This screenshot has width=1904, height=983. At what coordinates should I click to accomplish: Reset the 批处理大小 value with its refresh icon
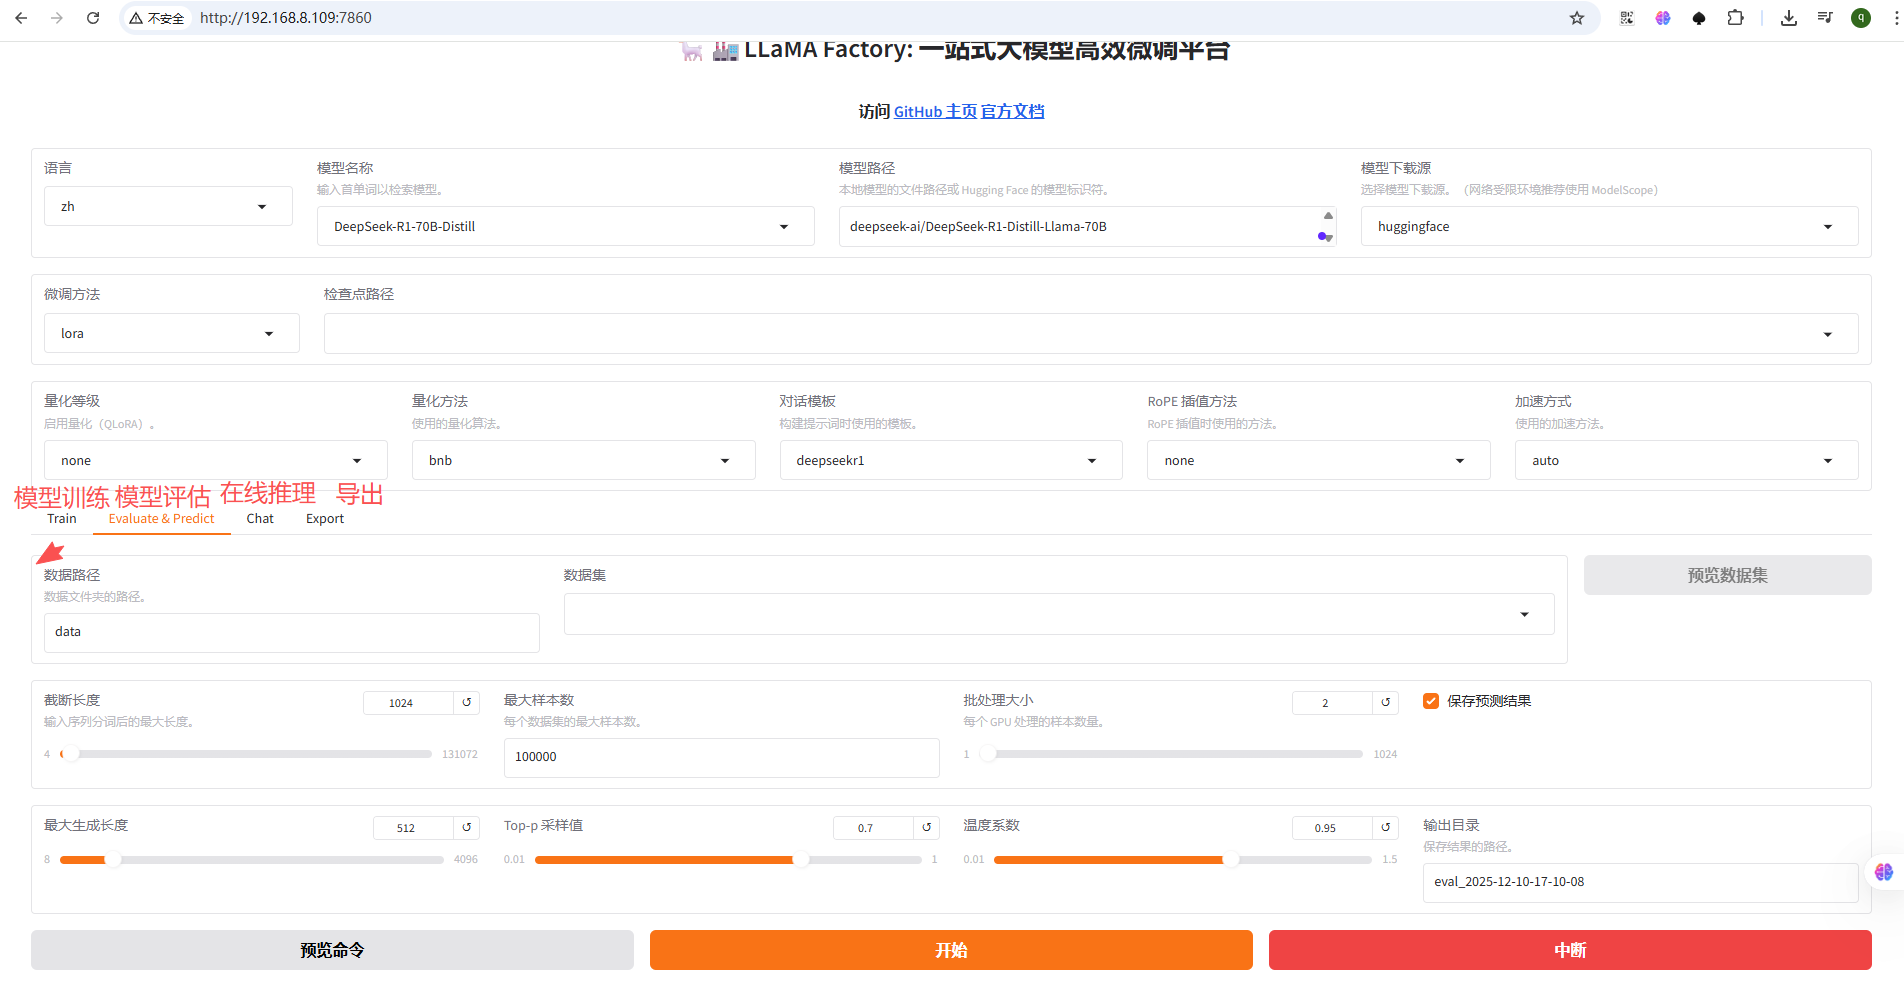pos(1386,703)
